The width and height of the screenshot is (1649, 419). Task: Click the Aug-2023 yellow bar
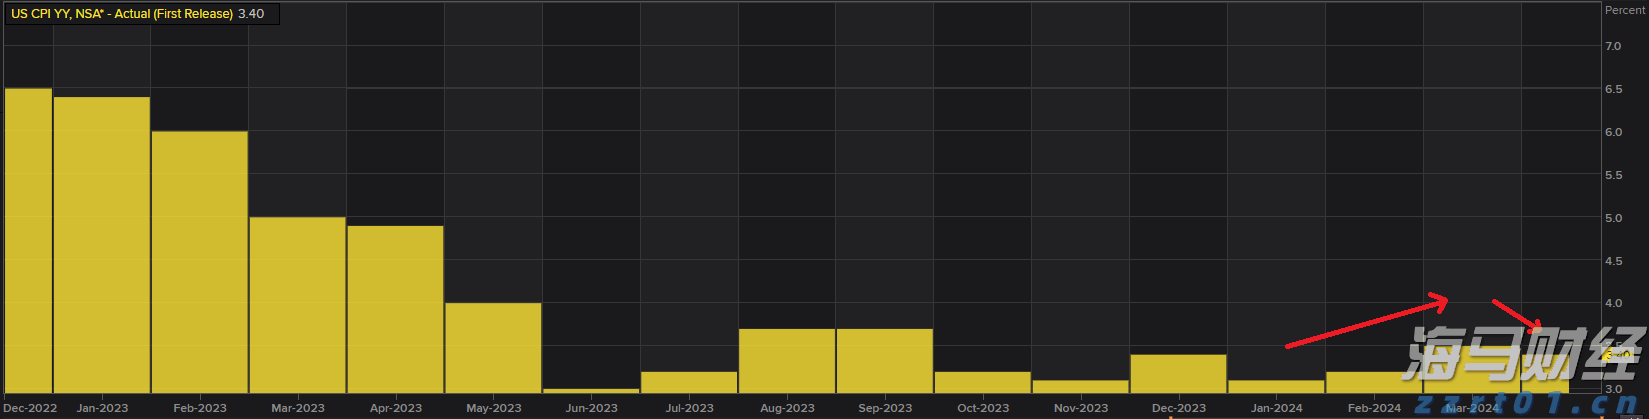pos(787,361)
